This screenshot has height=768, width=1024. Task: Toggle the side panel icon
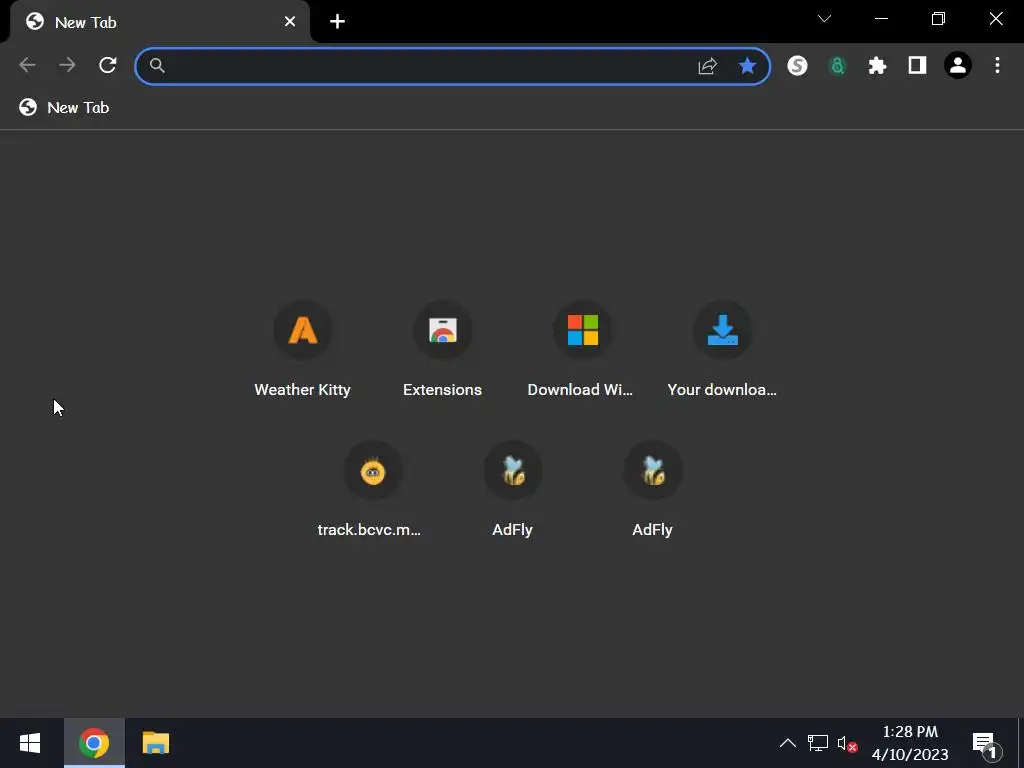tap(918, 65)
